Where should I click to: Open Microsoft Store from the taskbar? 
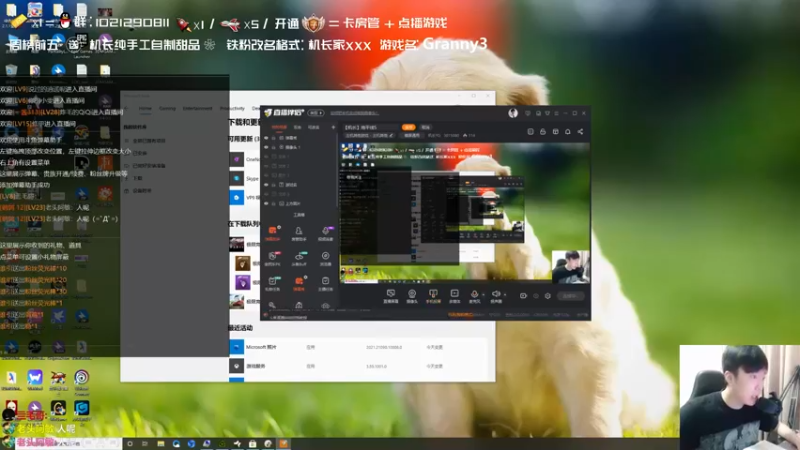pos(253,444)
